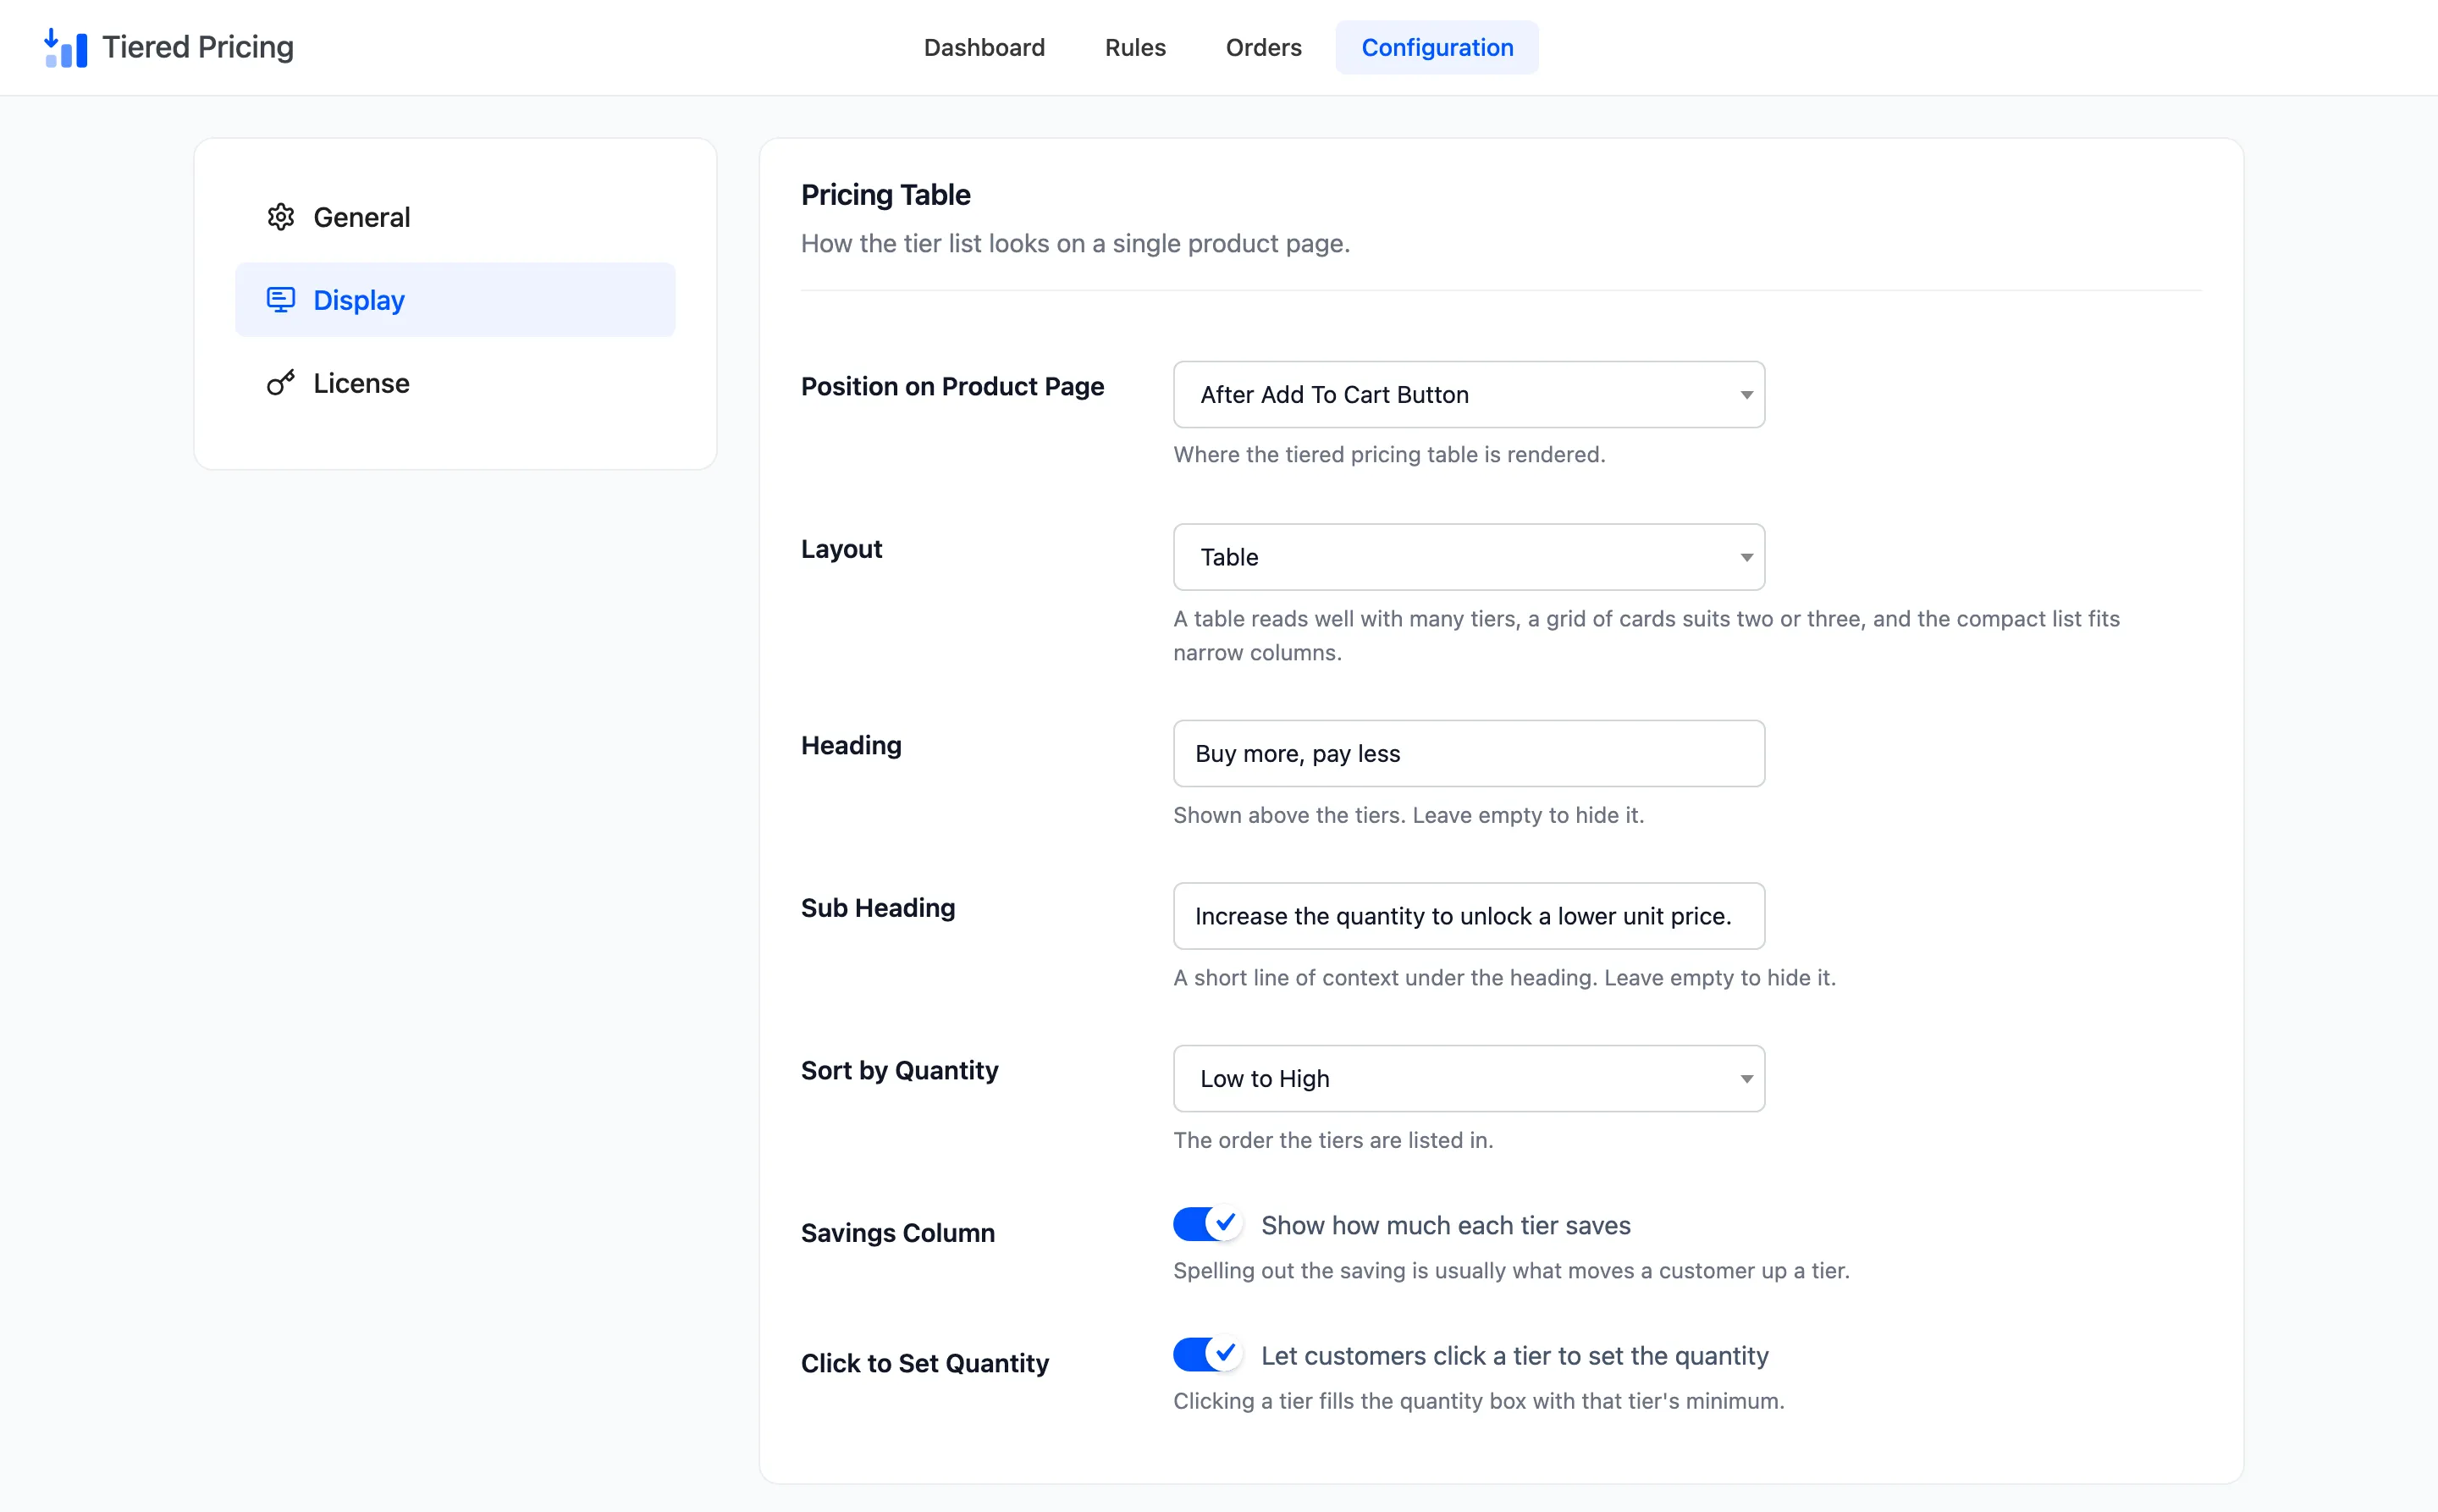Click the 'Pricing Table' section title
This screenshot has height=1512, width=2438.
(885, 194)
